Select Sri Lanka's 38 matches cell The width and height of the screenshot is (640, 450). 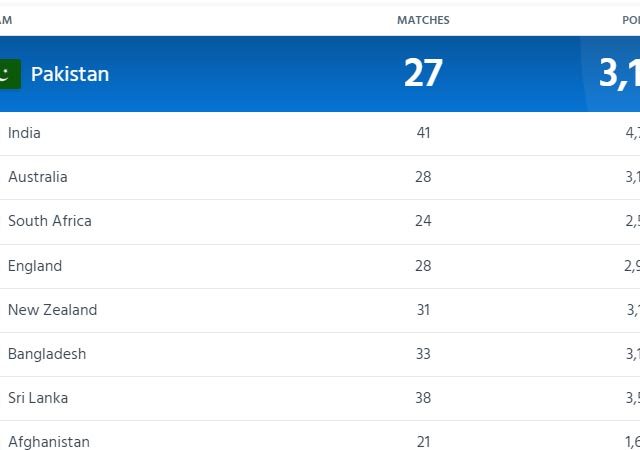click(x=423, y=398)
